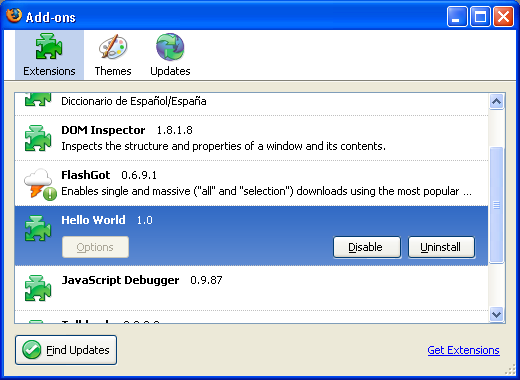Click the FlashGot cloud lightning icon
The width and height of the screenshot is (520, 380).
click(40, 184)
